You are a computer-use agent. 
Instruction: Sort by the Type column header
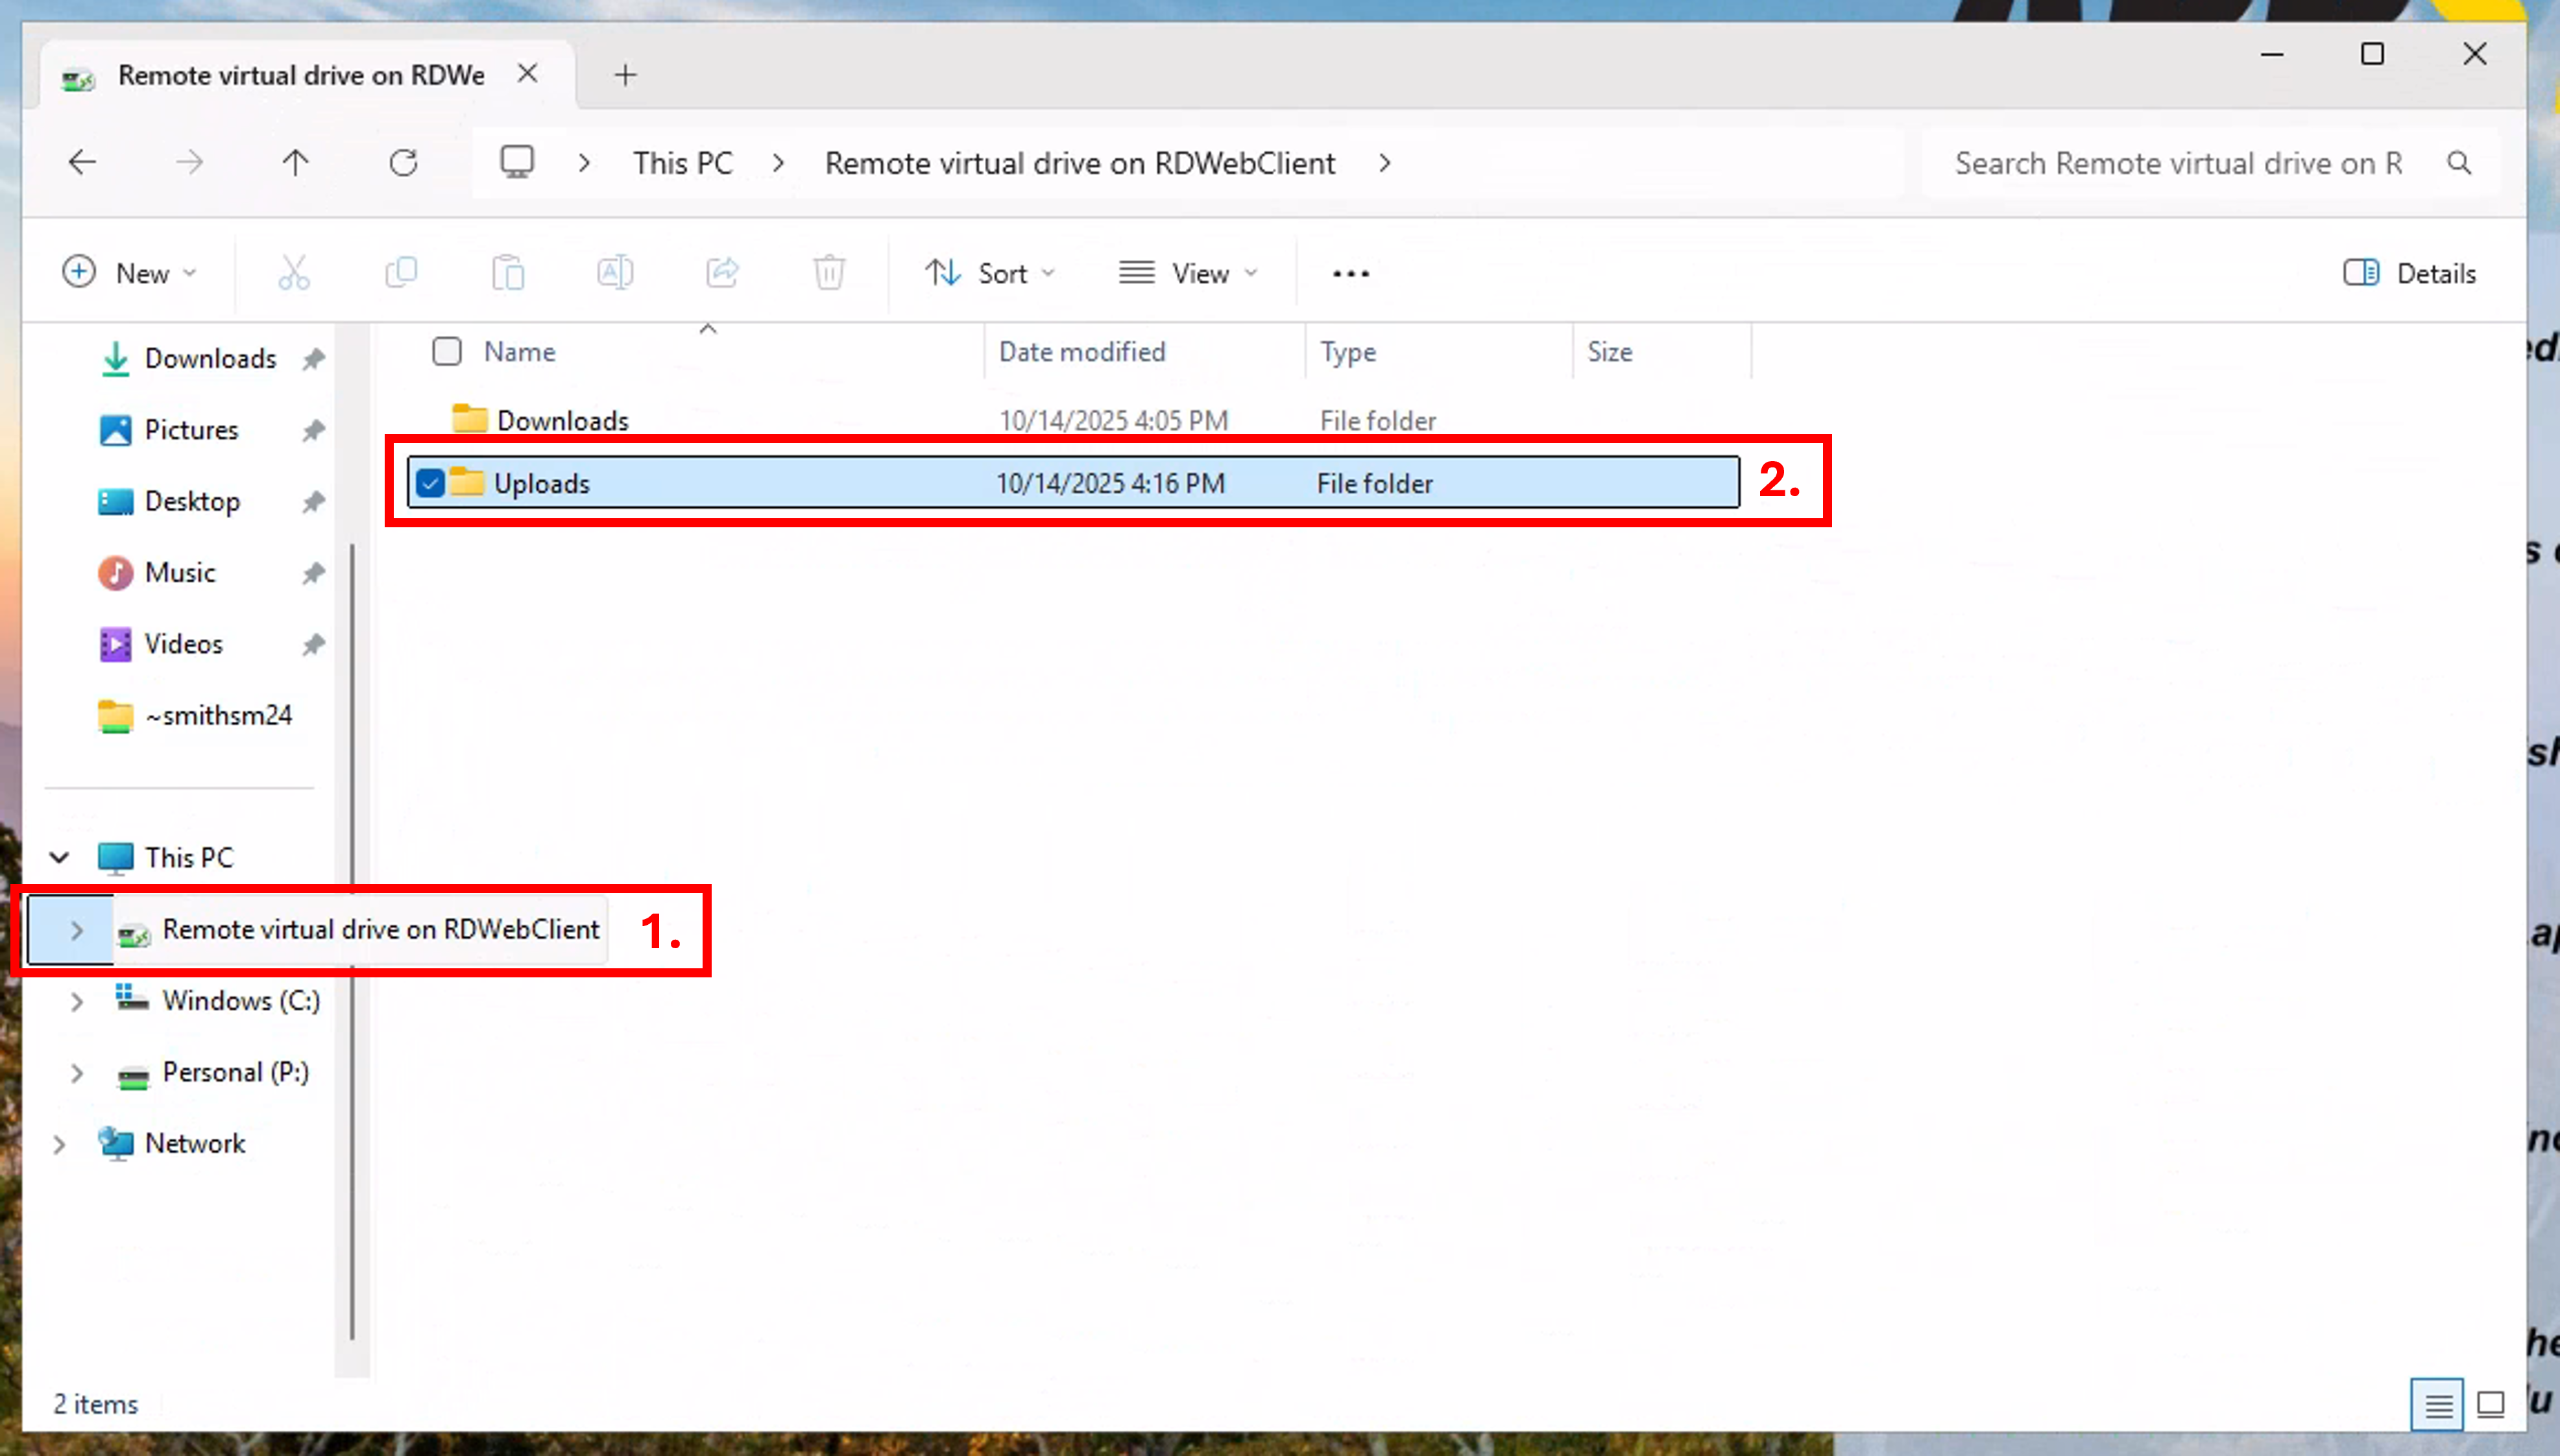[x=1347, y=351]
